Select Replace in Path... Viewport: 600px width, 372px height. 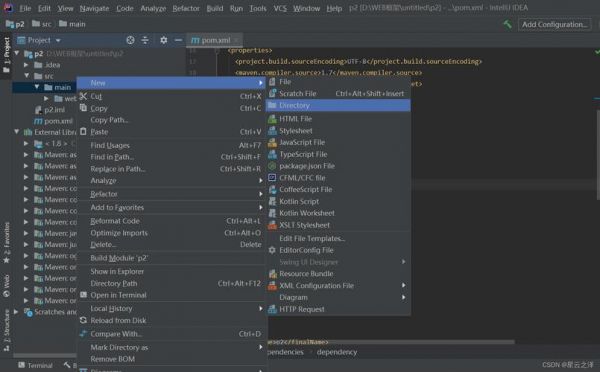pyautogui.click(x=171, y=169)
